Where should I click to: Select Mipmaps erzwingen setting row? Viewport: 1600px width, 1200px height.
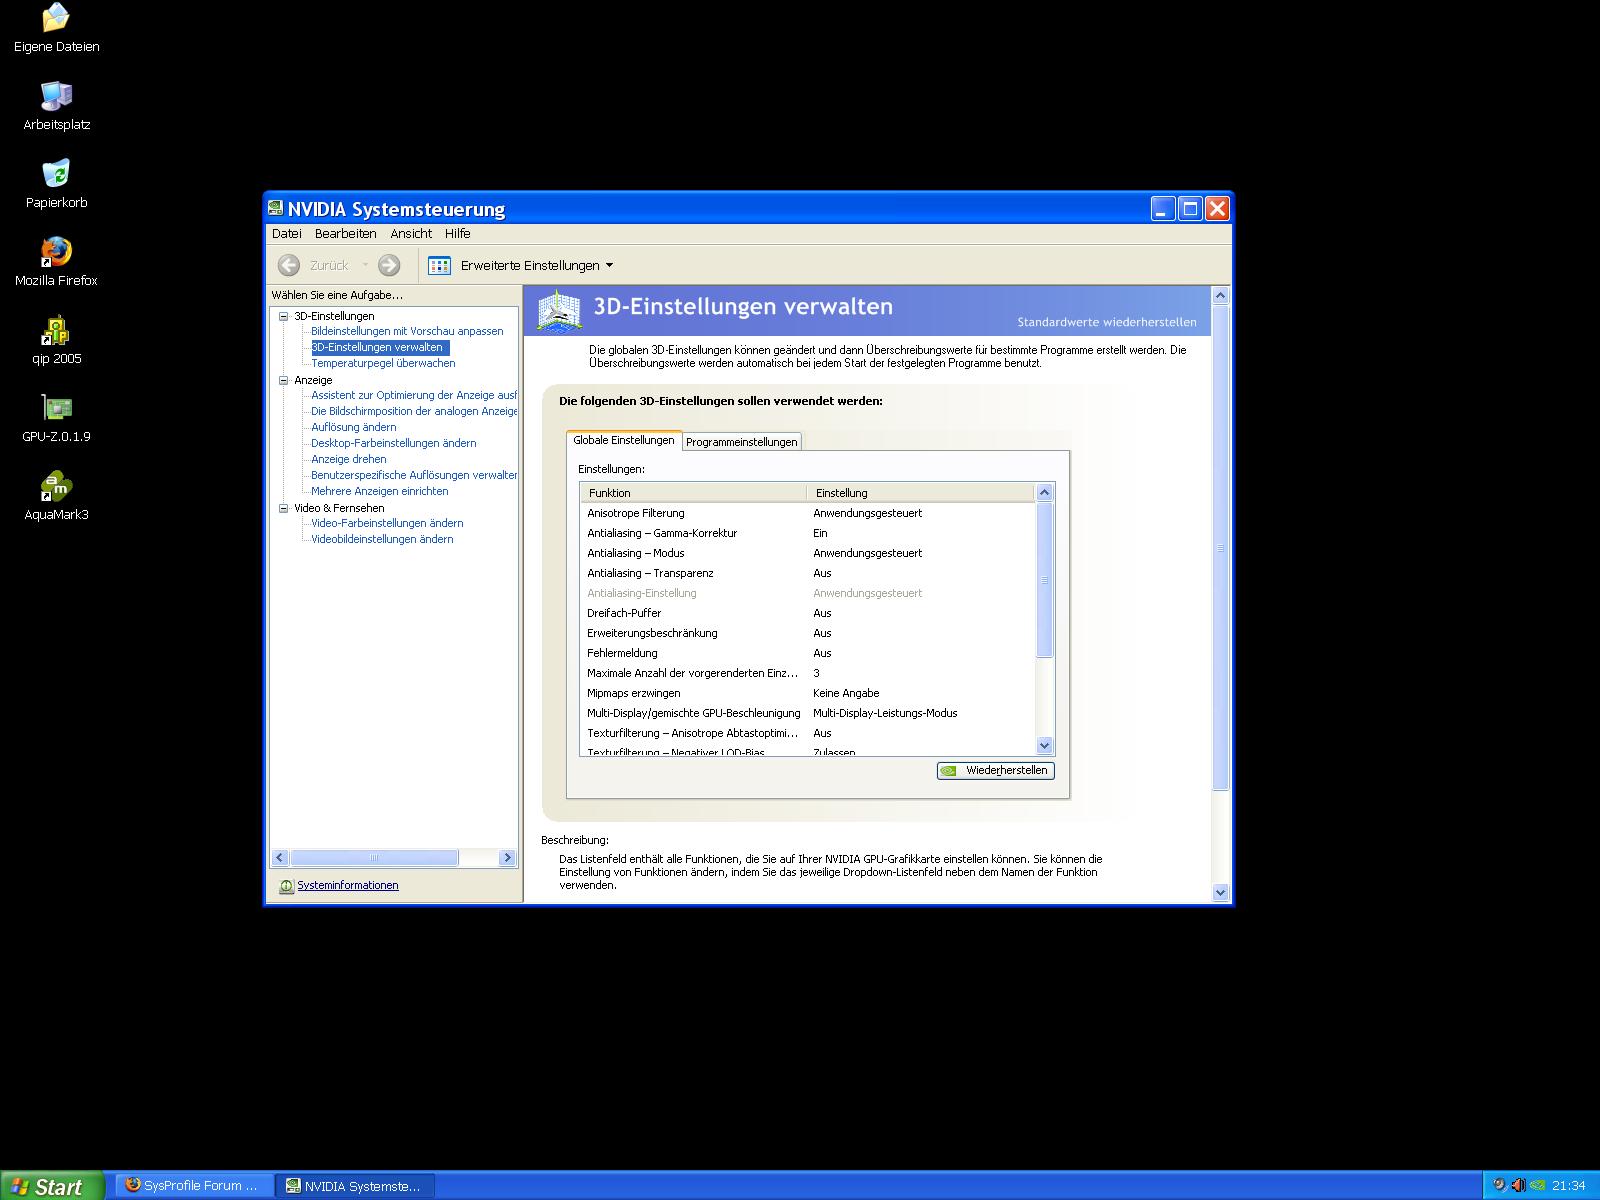807,693
